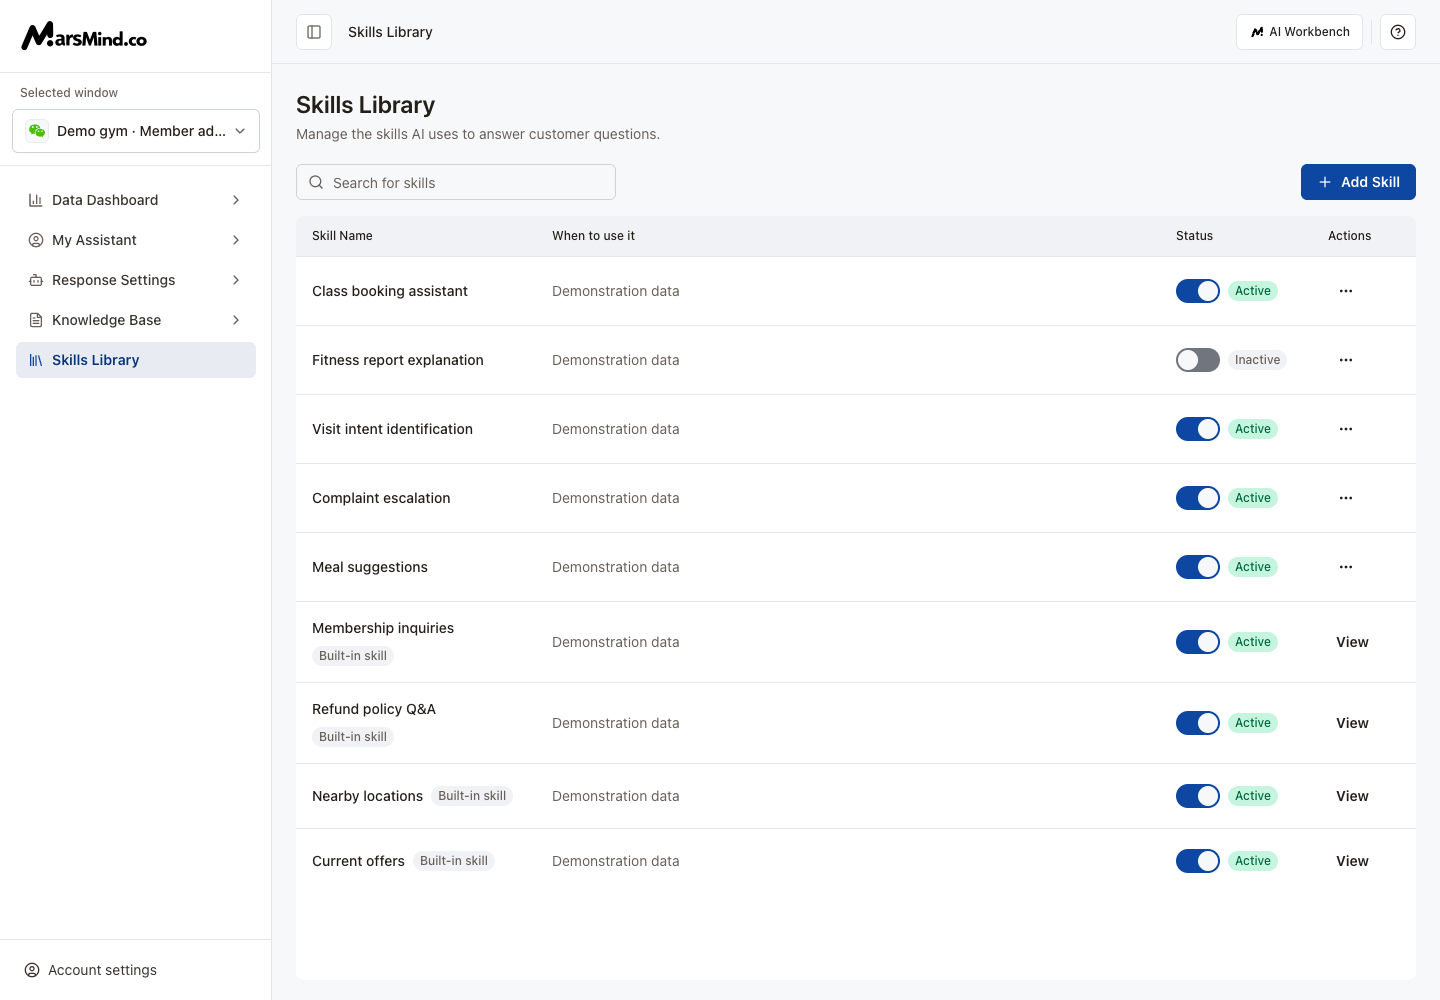Screen dimensions: 1440x1000
Task: View the Nearby locations skill
Action: [1352, 796]
